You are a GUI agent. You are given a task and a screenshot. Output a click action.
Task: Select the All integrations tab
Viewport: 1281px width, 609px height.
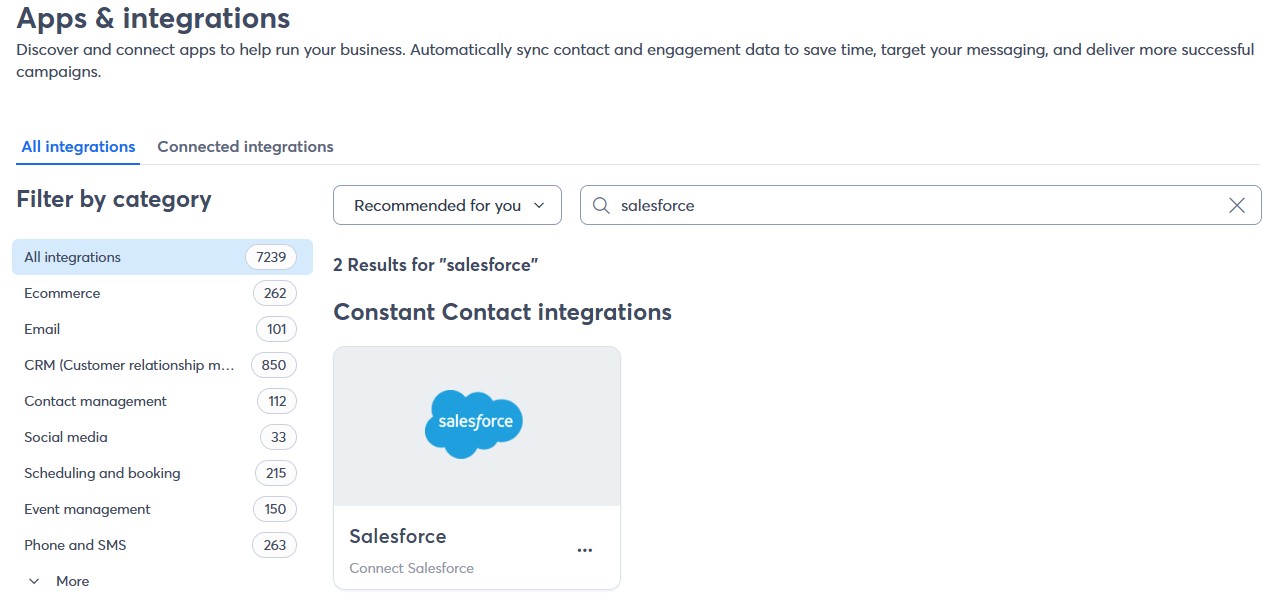pos(77,146)
